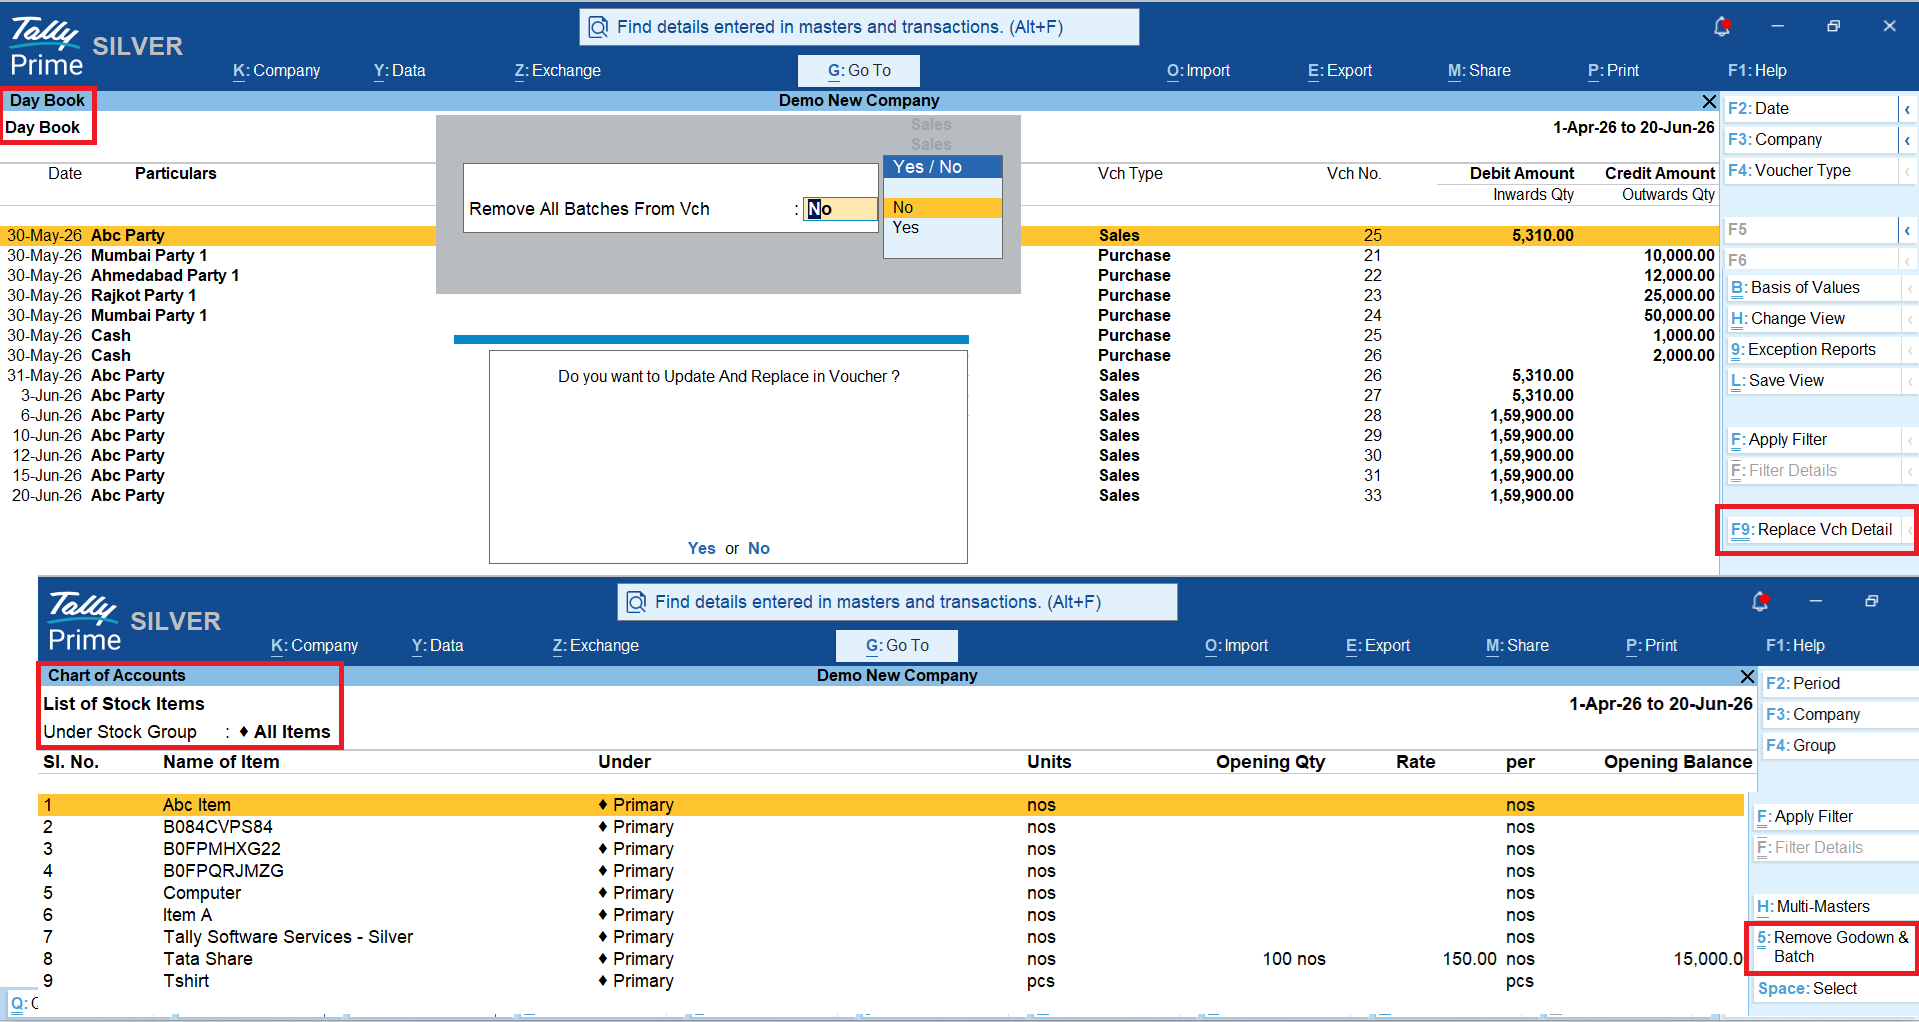Image resolution: width=1919 pixels, height=1022 pixels.
Task: Expand the chevron beside B: Basis of Values
Action: [x=1909, y=288]
